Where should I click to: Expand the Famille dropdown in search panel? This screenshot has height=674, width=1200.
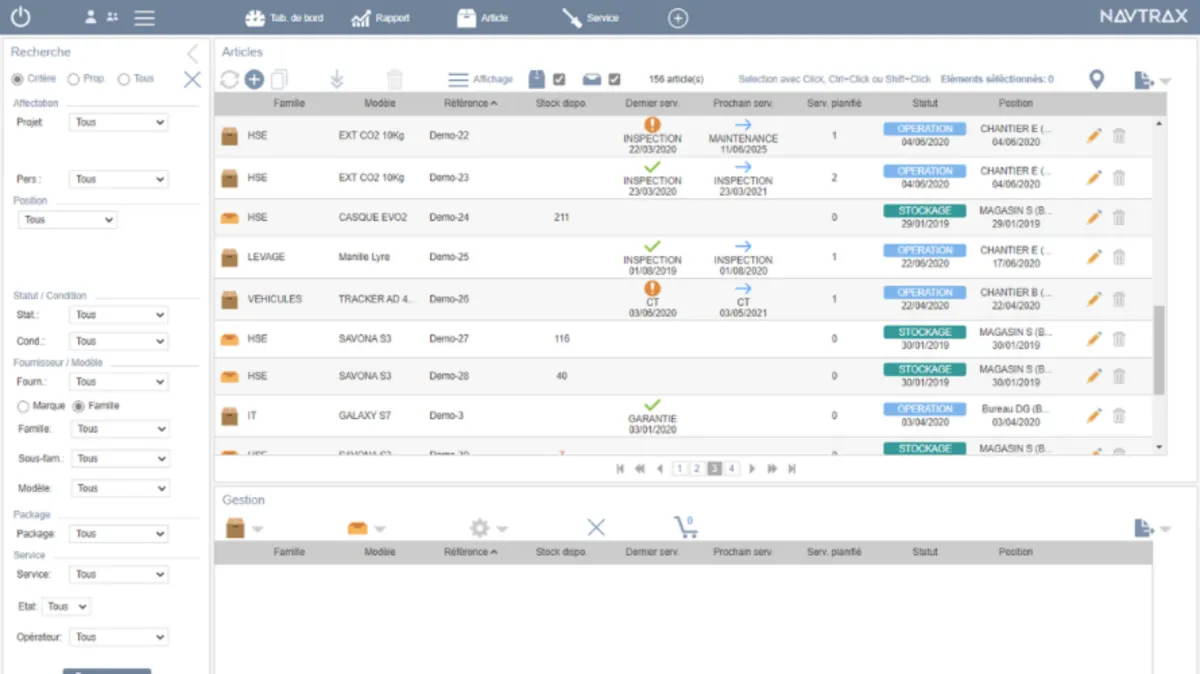pos(120,429)
